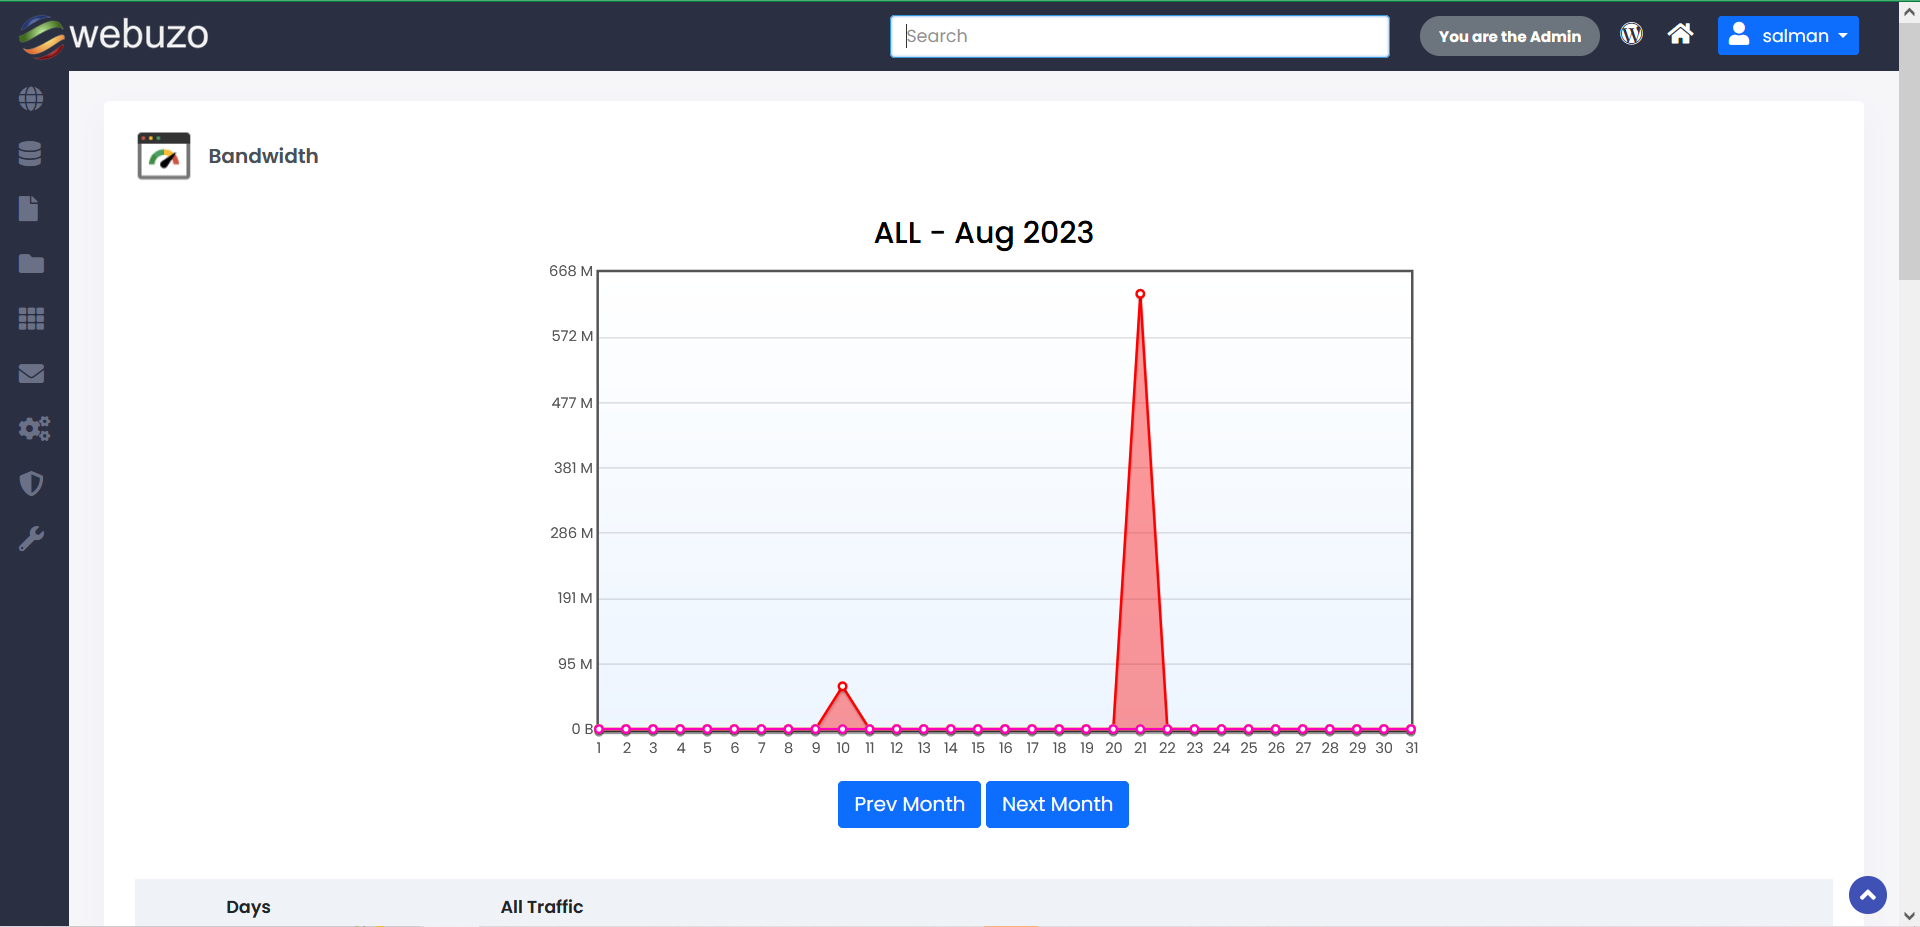The height and width of the screenshot is (927, 1920).
Task: Open the Email envelope sidebar icon
Action: click(31, 374)
